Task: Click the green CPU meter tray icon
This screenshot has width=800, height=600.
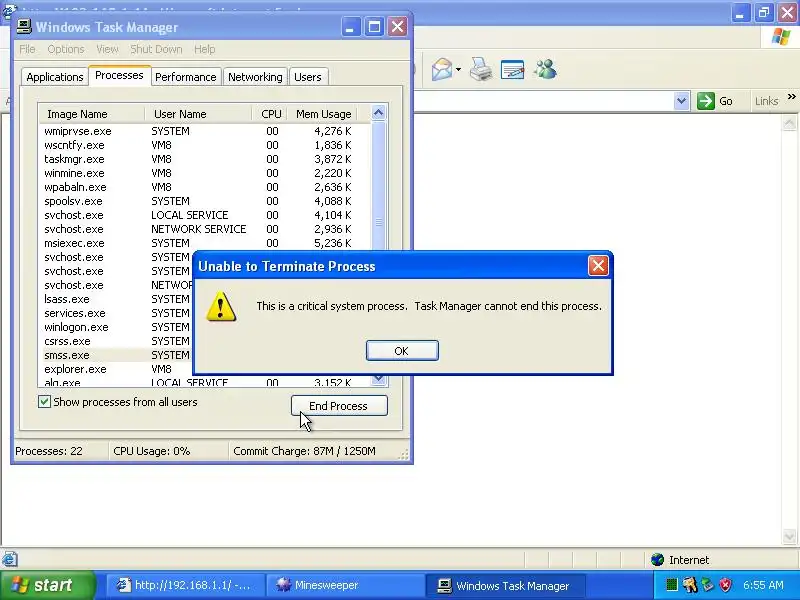Action: pos(672,584)
